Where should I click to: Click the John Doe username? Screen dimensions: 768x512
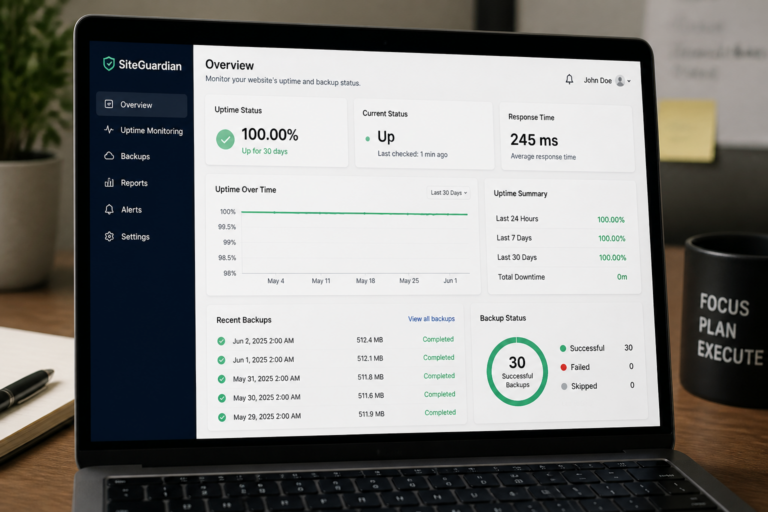point(598,80)
